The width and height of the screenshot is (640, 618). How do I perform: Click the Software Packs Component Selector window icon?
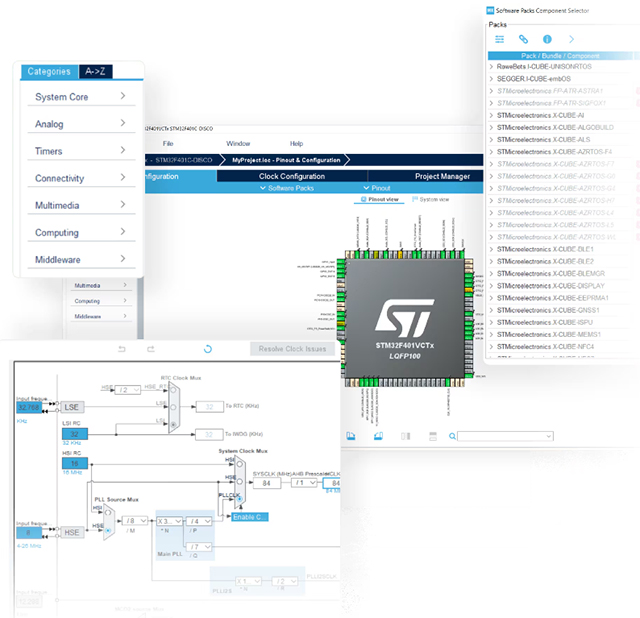click(x=490, y=10)
